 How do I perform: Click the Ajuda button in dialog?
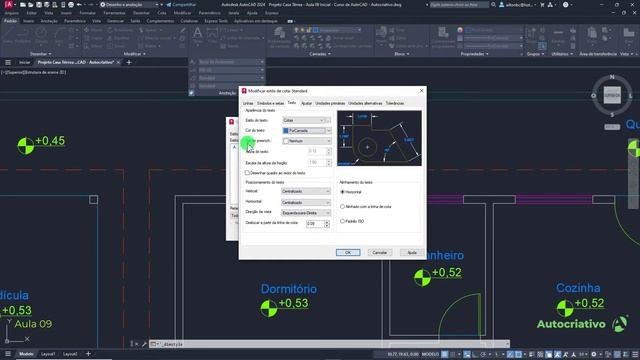[412, 253]
